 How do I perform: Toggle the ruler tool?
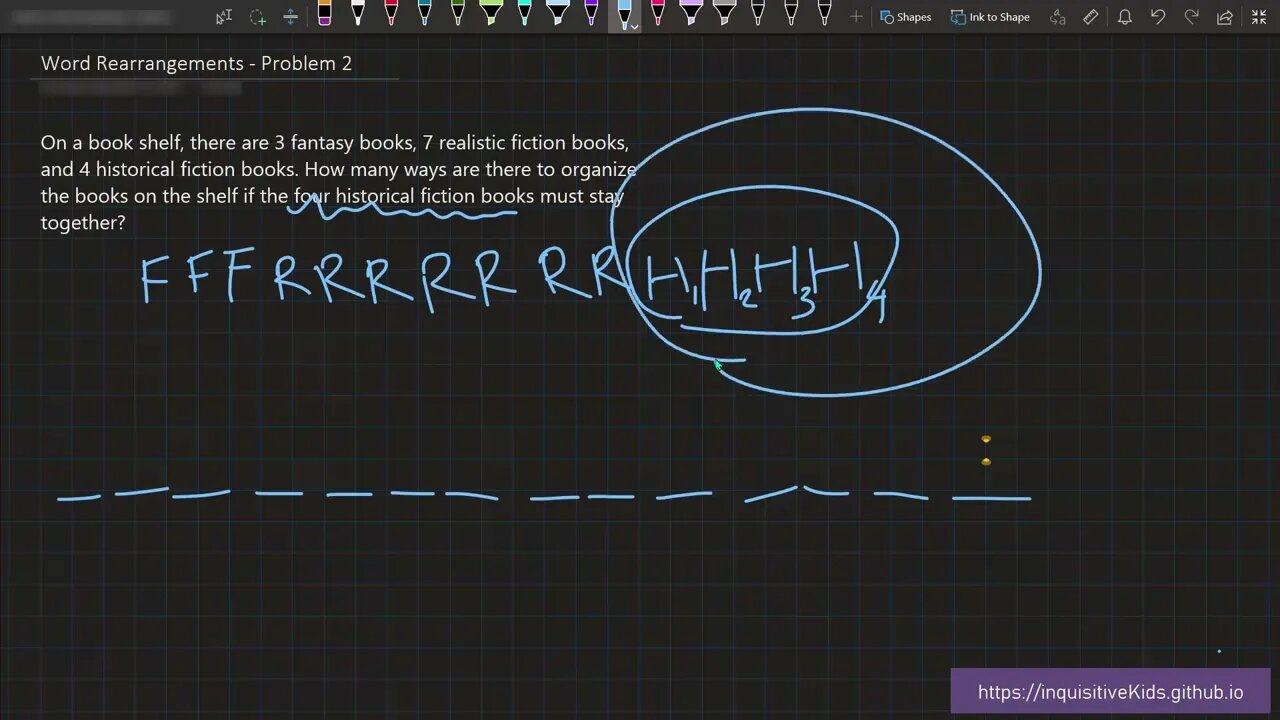[x=1091, y=16]
